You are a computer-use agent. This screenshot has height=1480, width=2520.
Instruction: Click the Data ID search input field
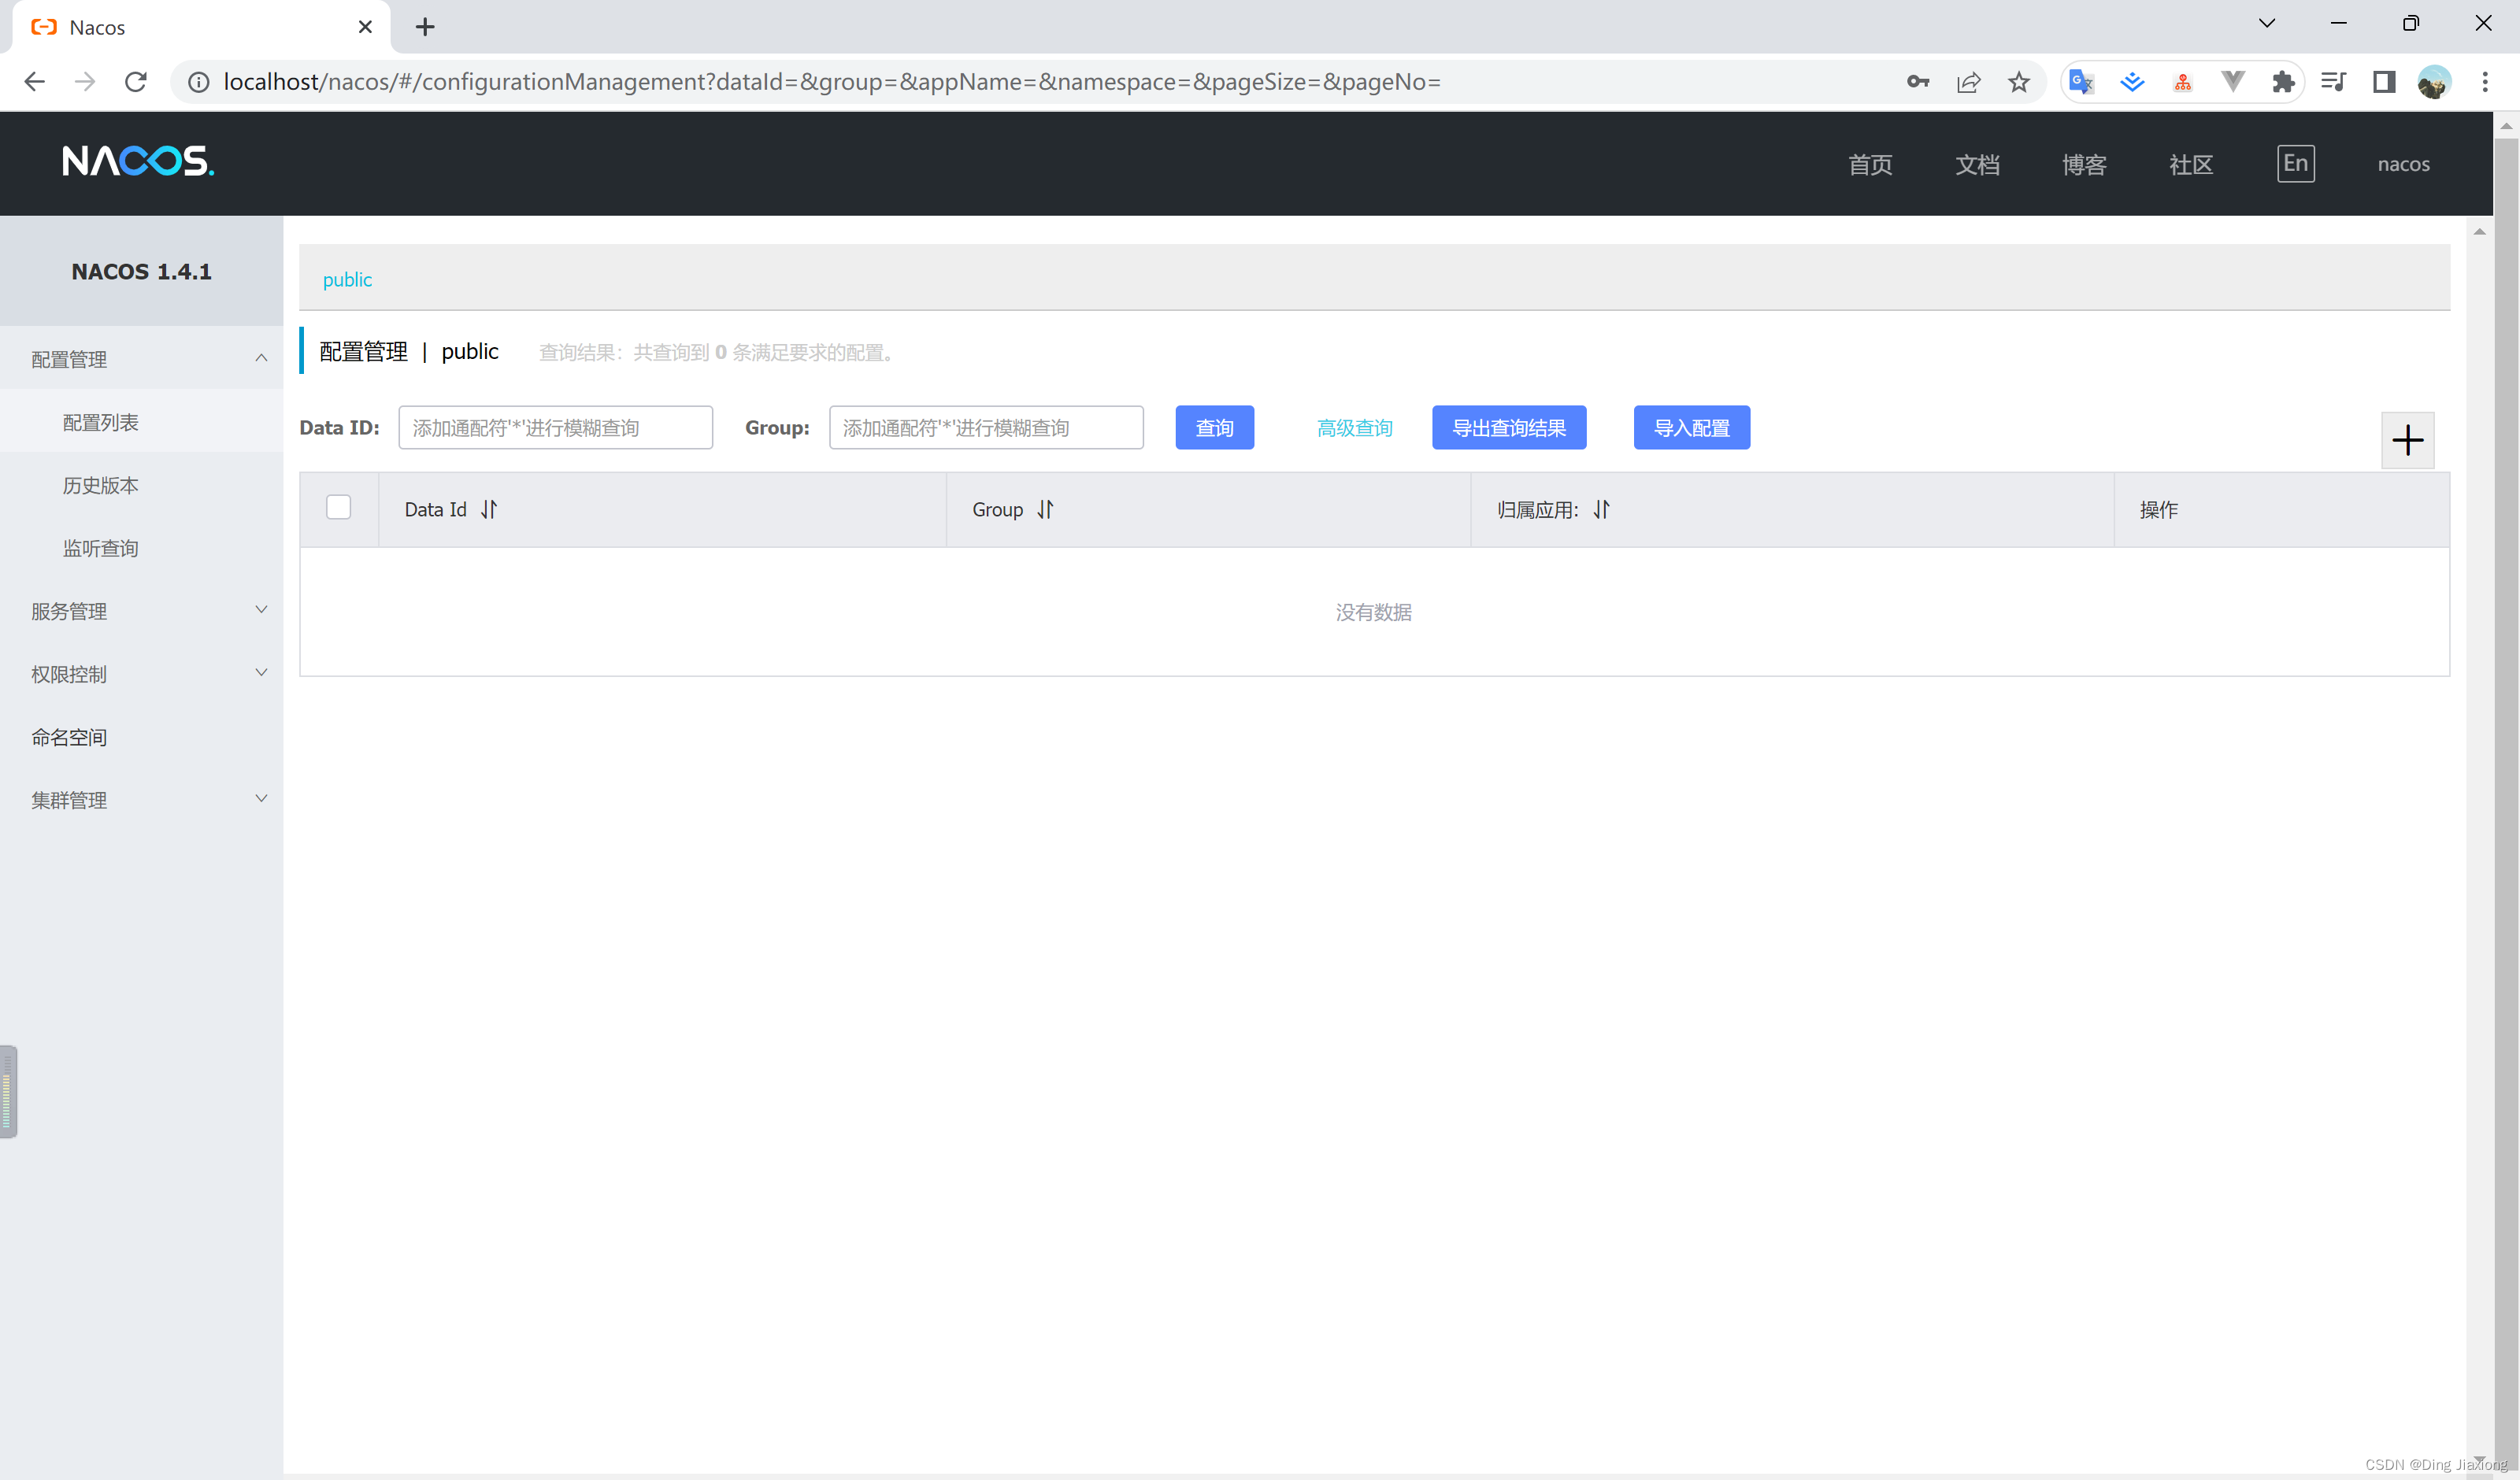[x=555, y=428]
